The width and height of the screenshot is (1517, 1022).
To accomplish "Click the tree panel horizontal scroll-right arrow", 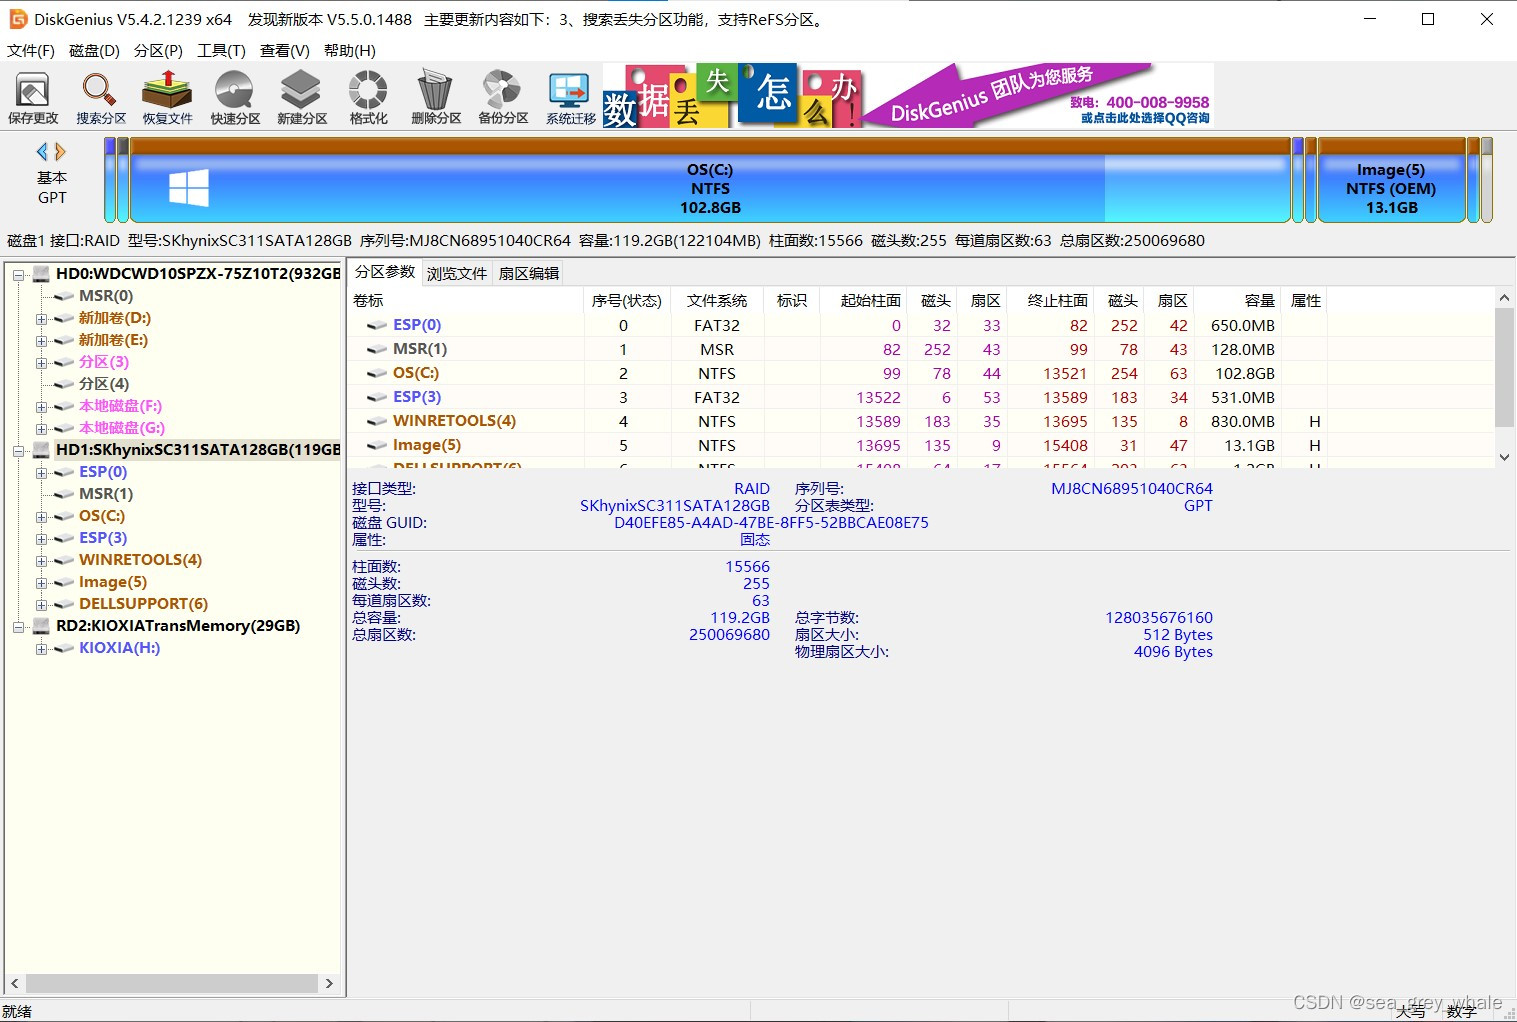I will [x=329, y=984].
